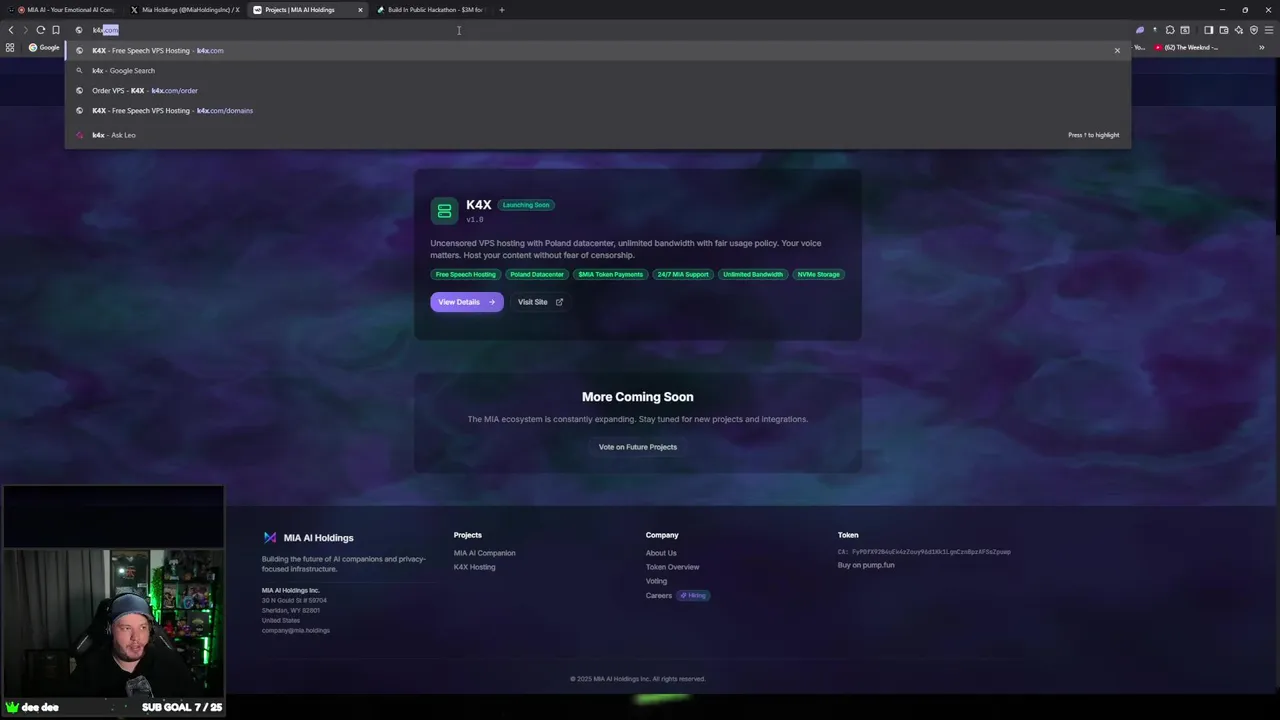Select the K4X Free Speech VPS Hosting k4x.com suggestion
This screenshot has width=1280, height=720.
(x=598, y=50)
